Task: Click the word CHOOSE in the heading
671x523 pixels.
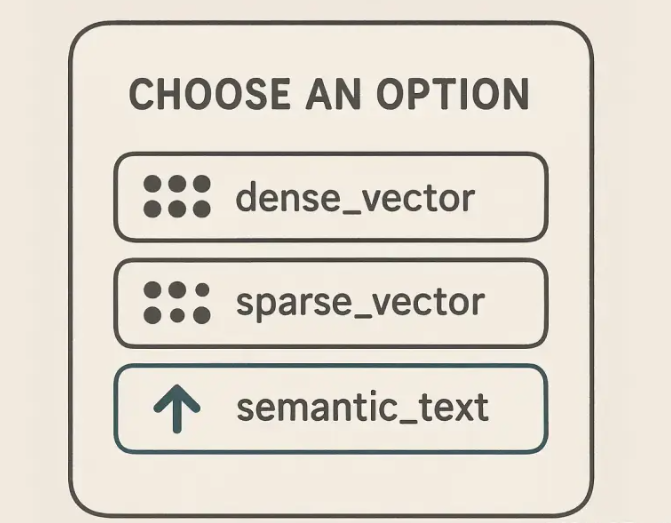Action: point(210,94)
